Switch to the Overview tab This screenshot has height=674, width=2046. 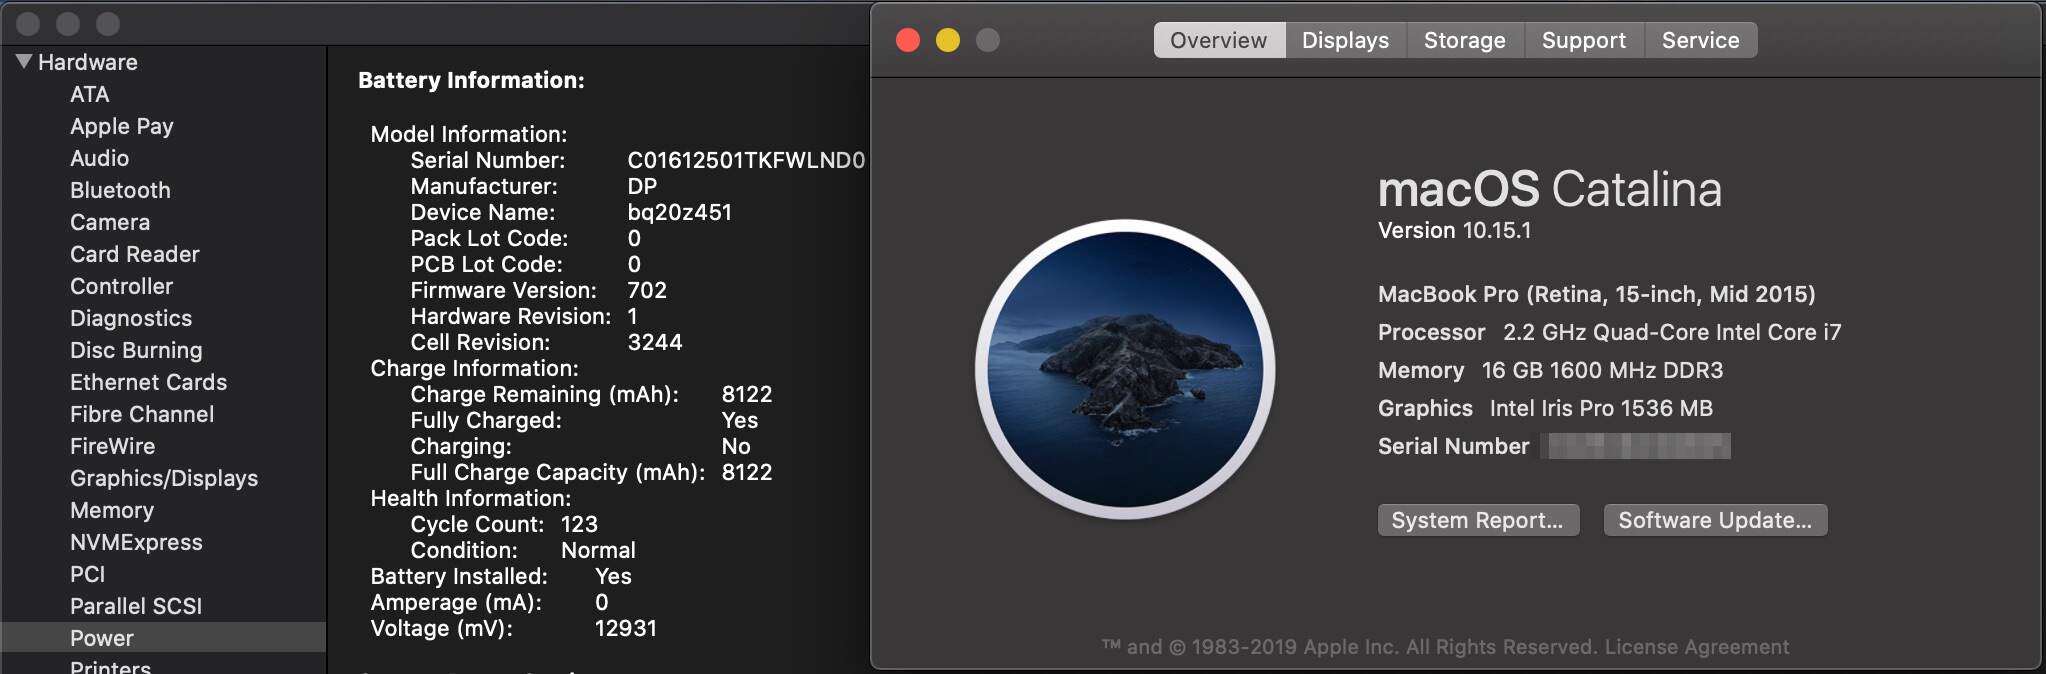(x=1219, y=40)
